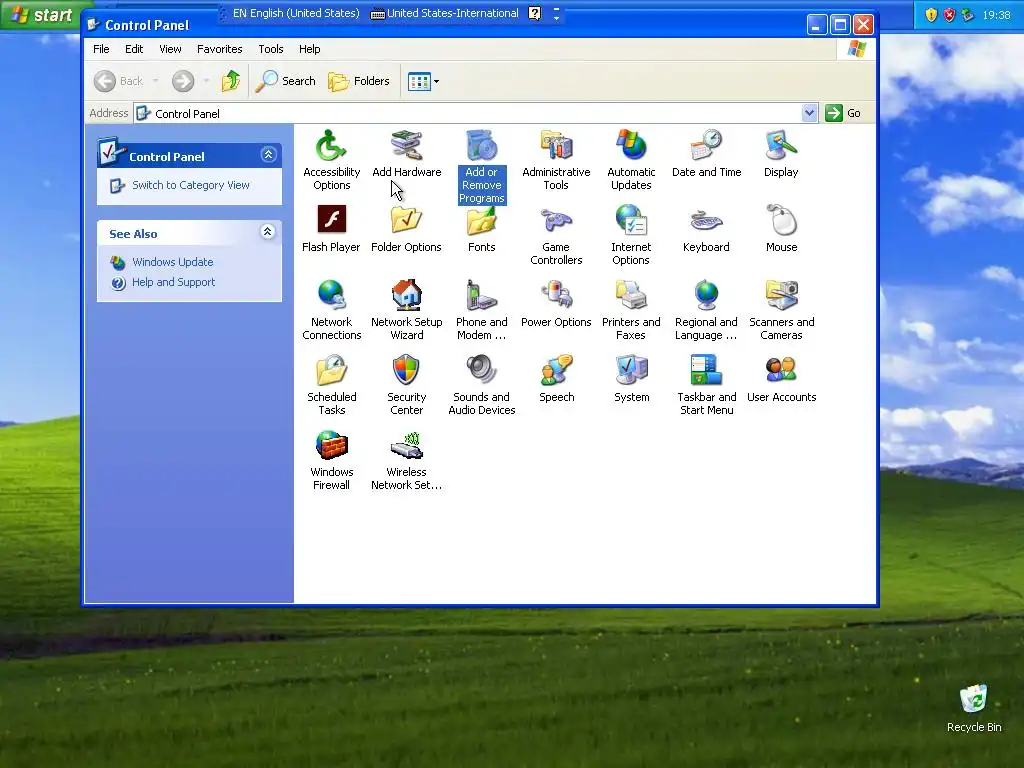Open the Help menu
The height and width of the screenshot is (768, 1024).
[x=310, y=49]
